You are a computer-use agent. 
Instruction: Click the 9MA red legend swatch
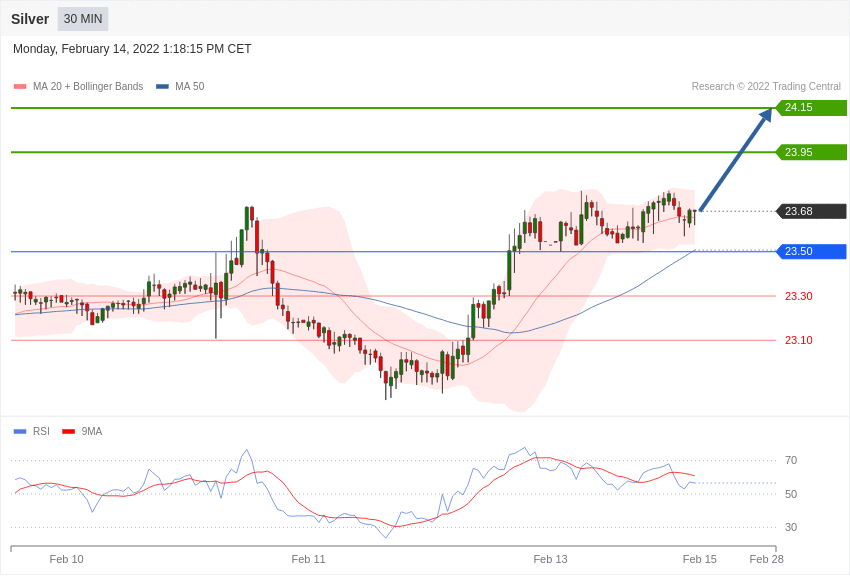68,432
